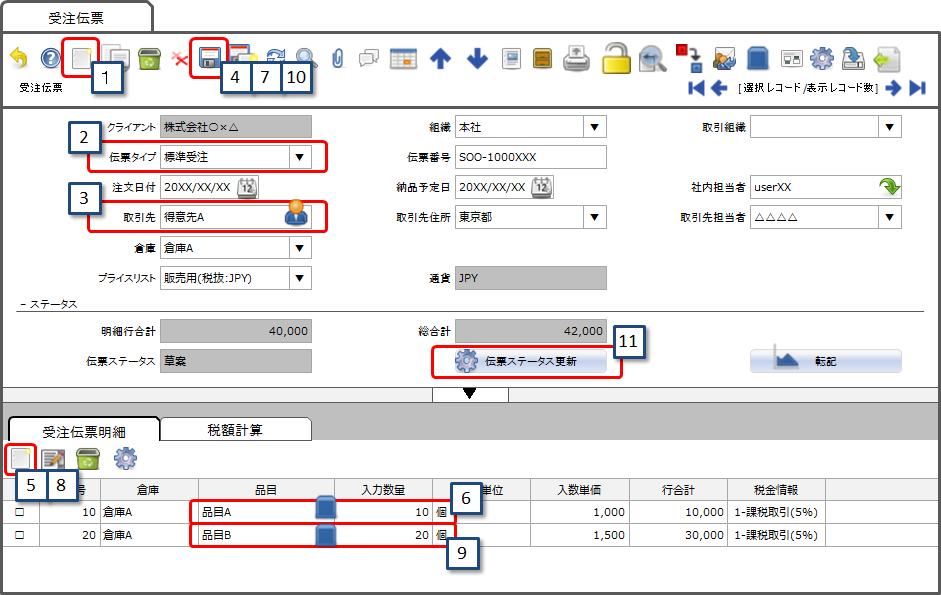Image resolution: width=941 pixels, height=595 pixels.
Task: Open the archive cabinet icon
Action: click(543, 59)
